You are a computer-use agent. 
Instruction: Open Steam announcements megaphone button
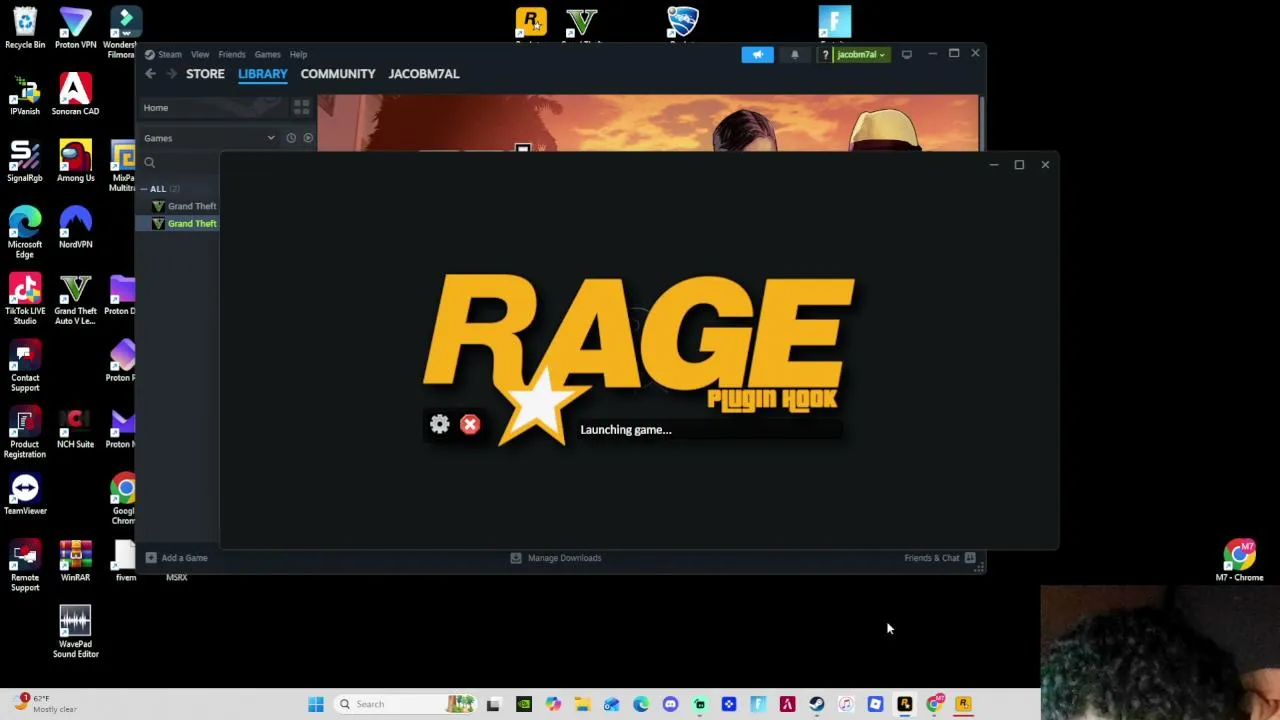[x=757, y=54]
